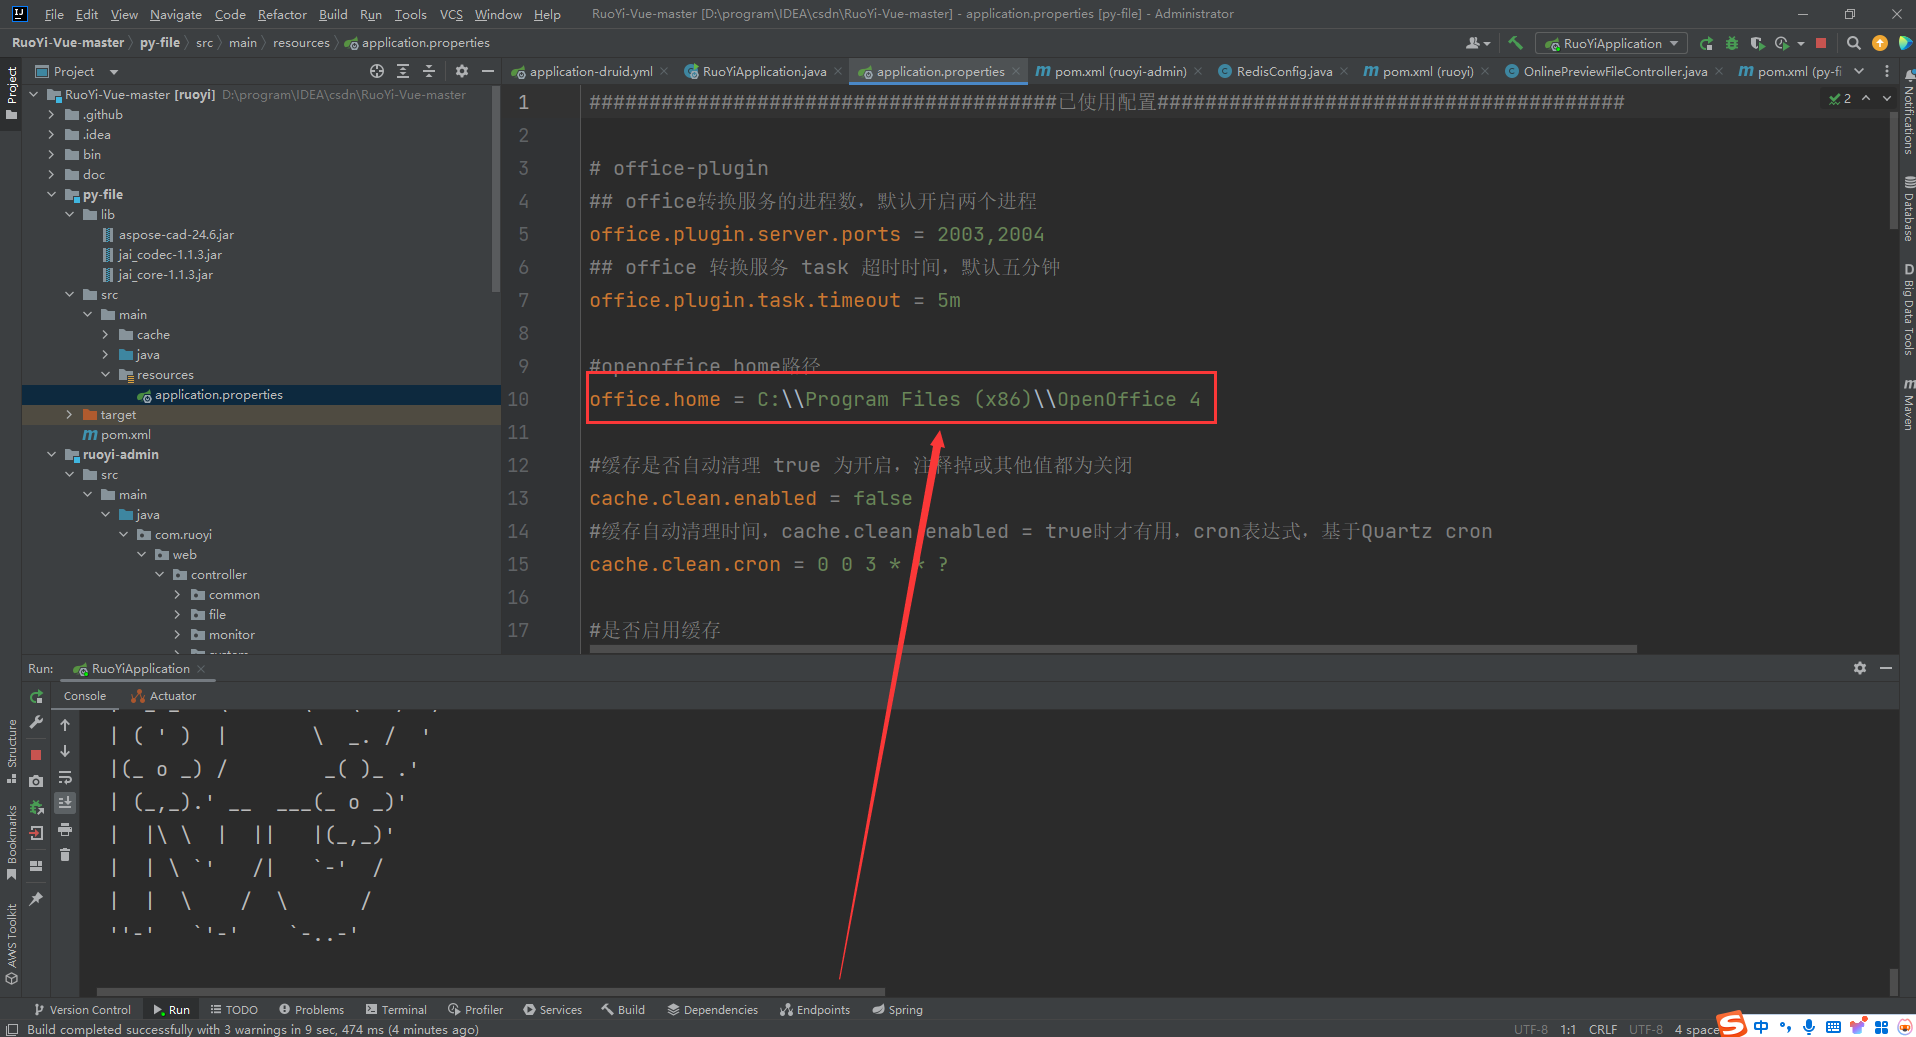Print console output with printer icon
Screen dimensions: 1916x1037
(65, 829)
